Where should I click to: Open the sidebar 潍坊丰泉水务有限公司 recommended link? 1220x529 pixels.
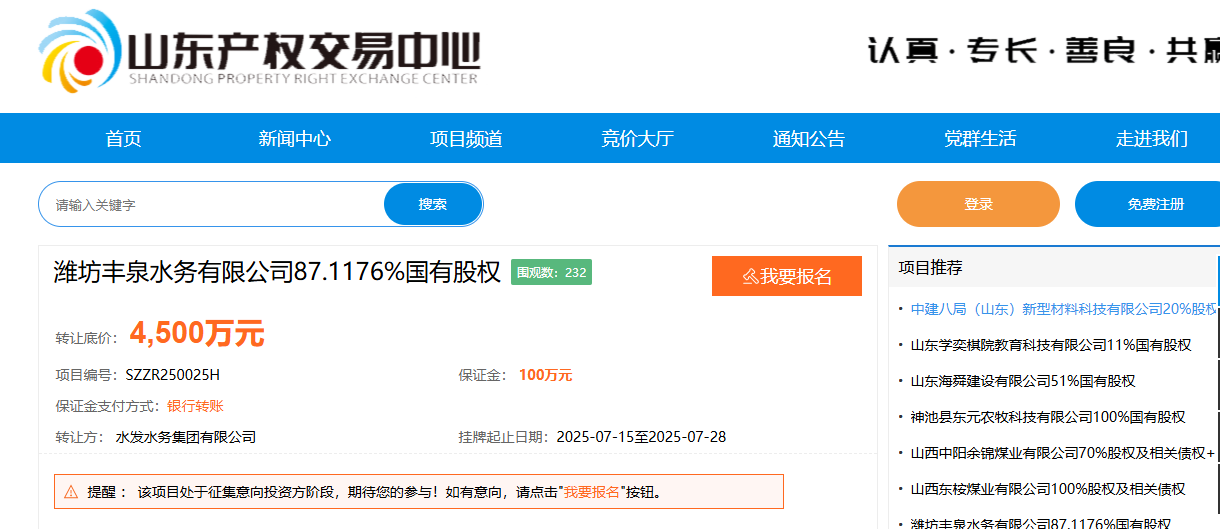click(1040, 523)
